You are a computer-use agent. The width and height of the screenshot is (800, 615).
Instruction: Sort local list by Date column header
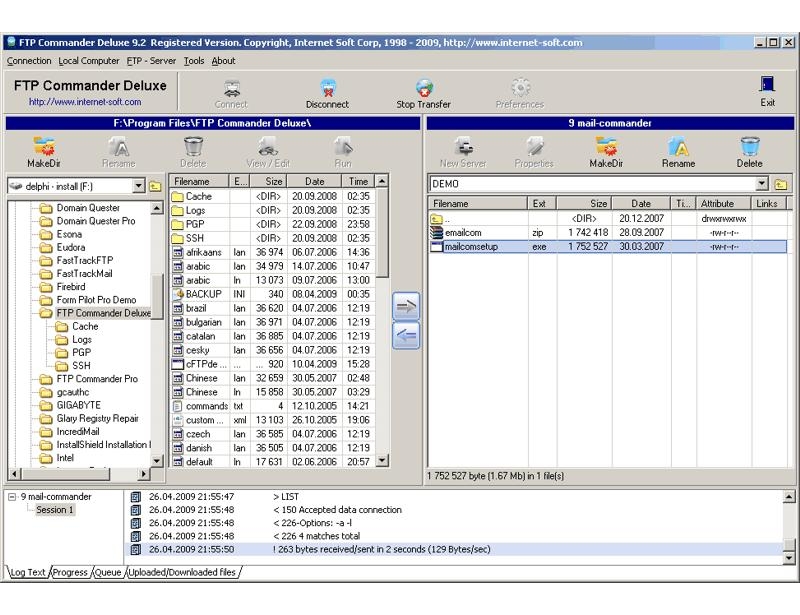pos(314,181)
